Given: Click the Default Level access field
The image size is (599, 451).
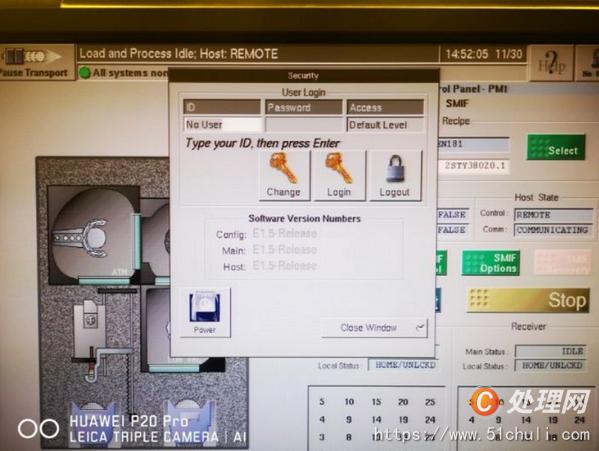Looking at the screenshot, I should (x=385, y=124).
